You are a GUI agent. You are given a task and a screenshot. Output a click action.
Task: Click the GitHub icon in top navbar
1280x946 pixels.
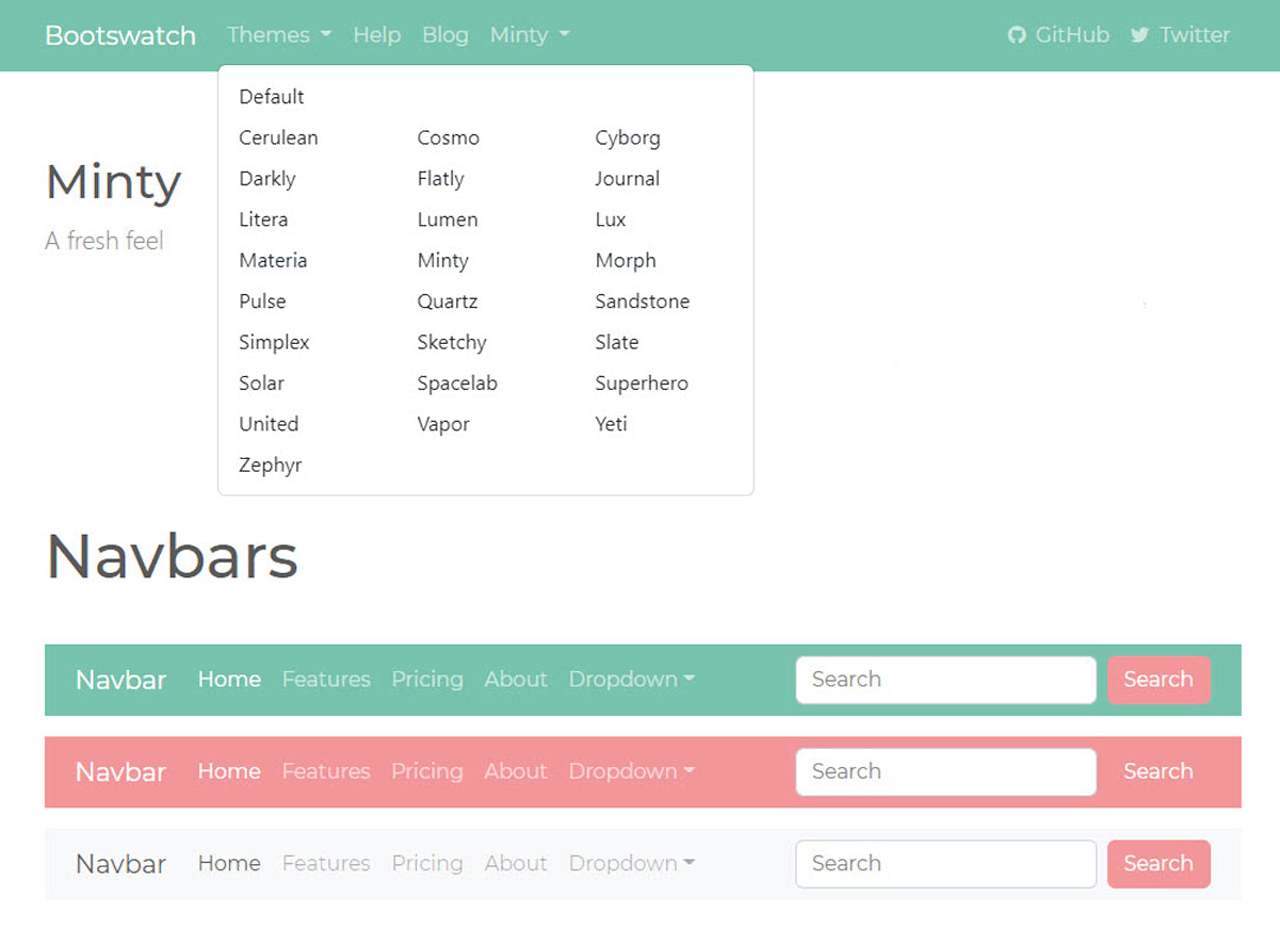(x=1017, y=35)
